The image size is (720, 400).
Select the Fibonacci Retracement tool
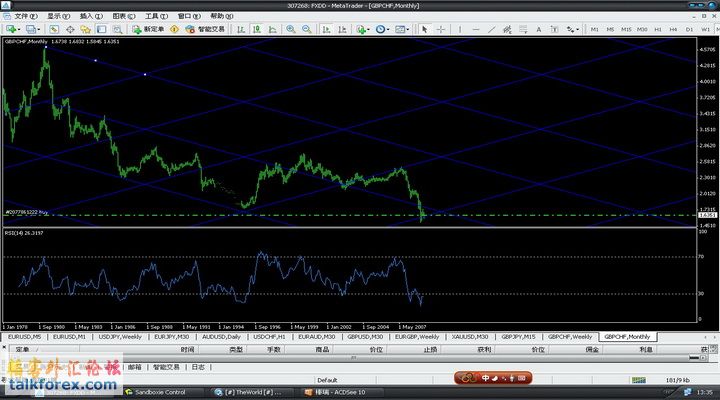click(523, 29)
